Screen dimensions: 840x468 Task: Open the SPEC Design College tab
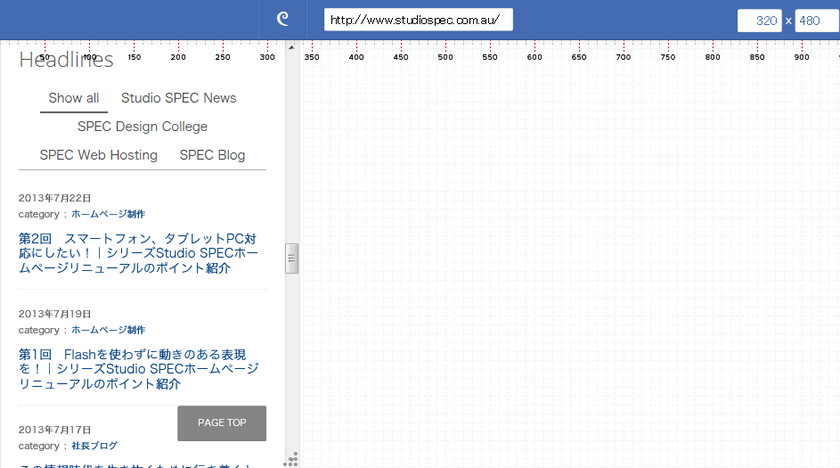[142, 127]
